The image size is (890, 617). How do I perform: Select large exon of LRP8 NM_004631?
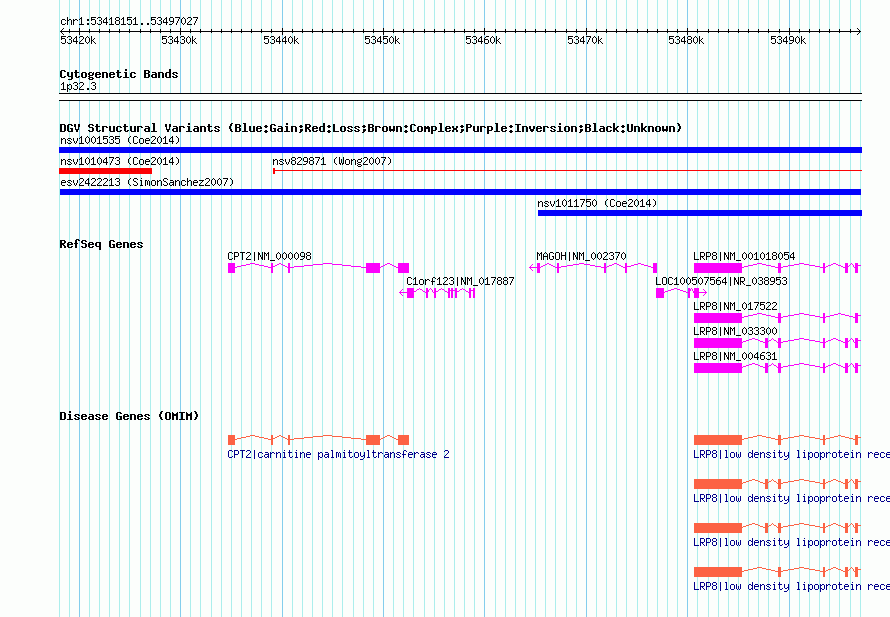pos(717,368)
